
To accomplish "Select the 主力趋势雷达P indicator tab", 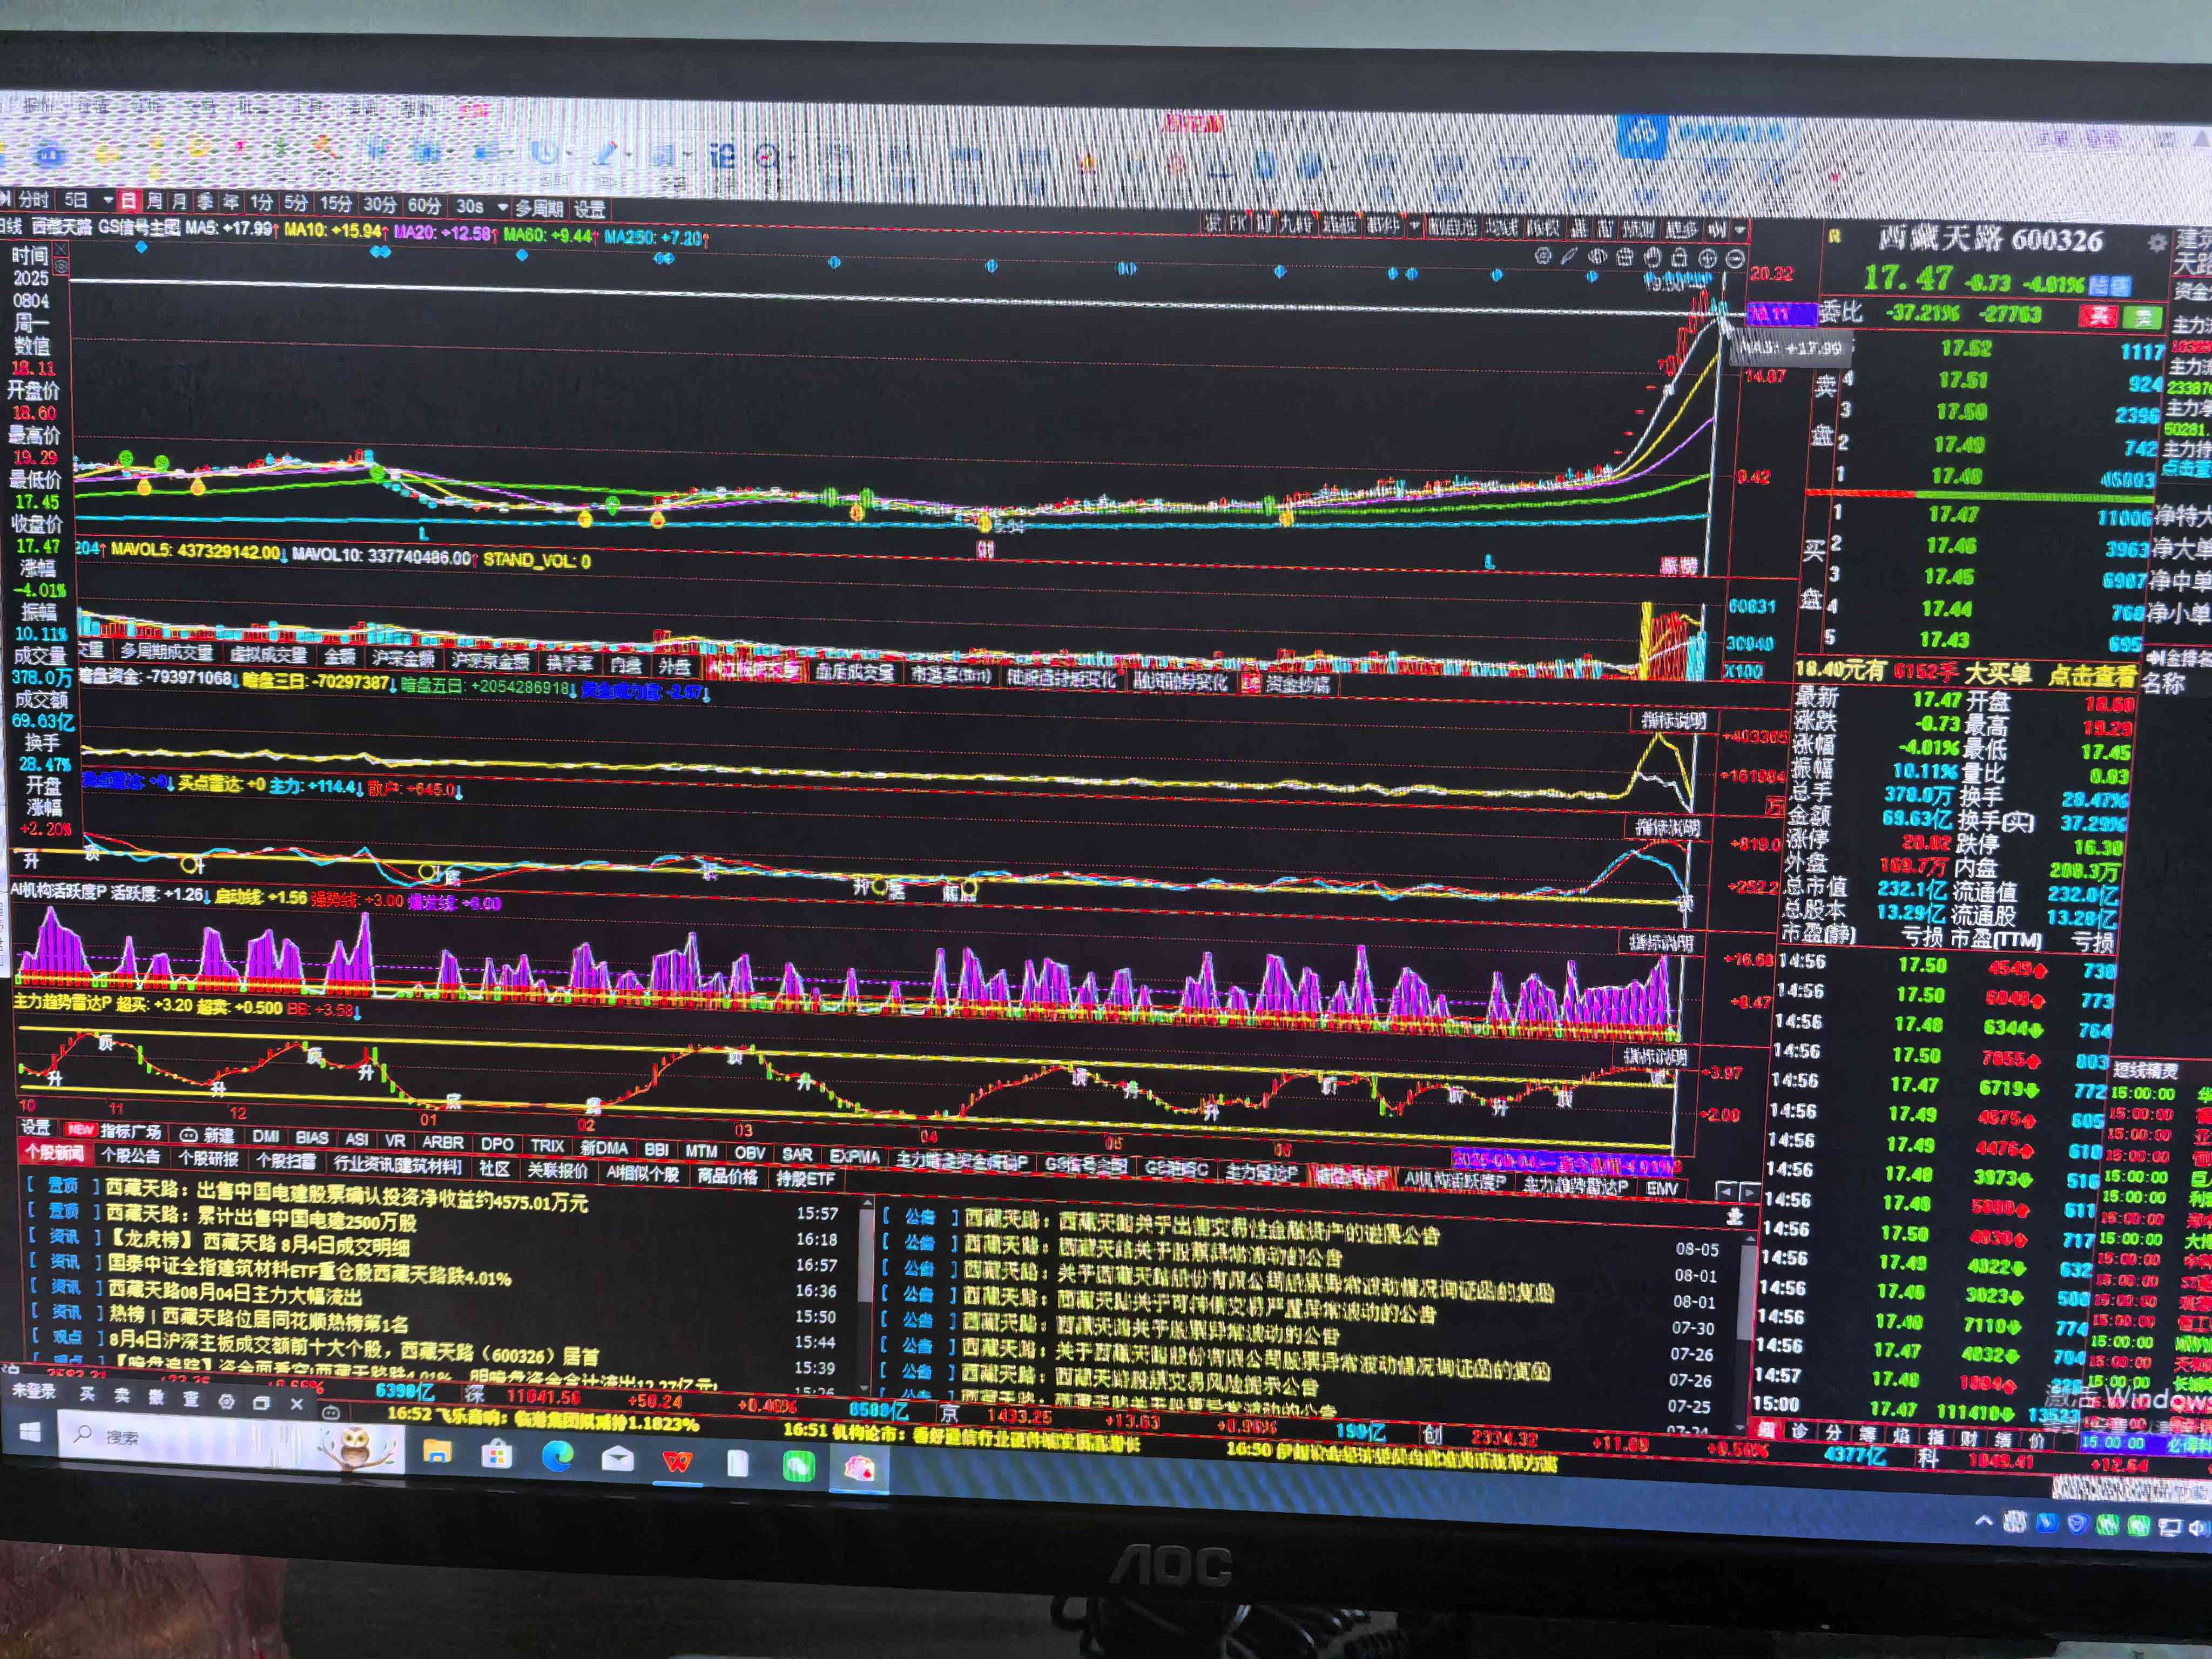I will coord(1575,1185).
